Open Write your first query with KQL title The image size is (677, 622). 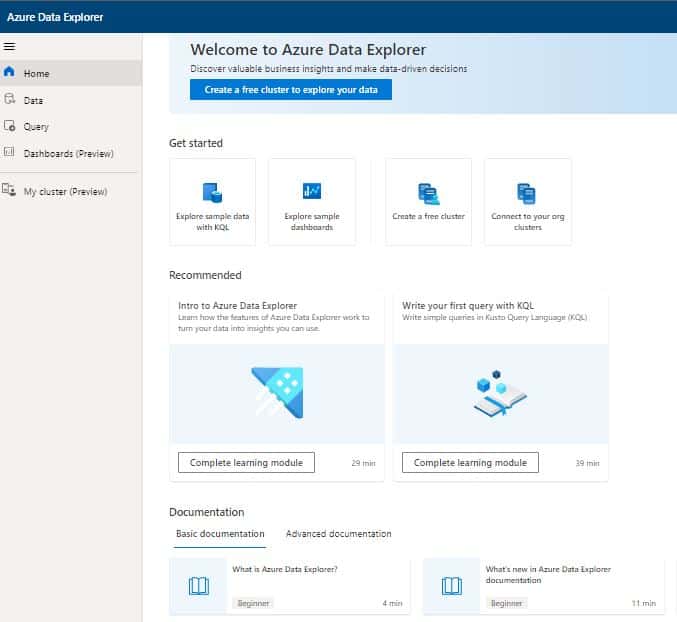tap(468, 306)
